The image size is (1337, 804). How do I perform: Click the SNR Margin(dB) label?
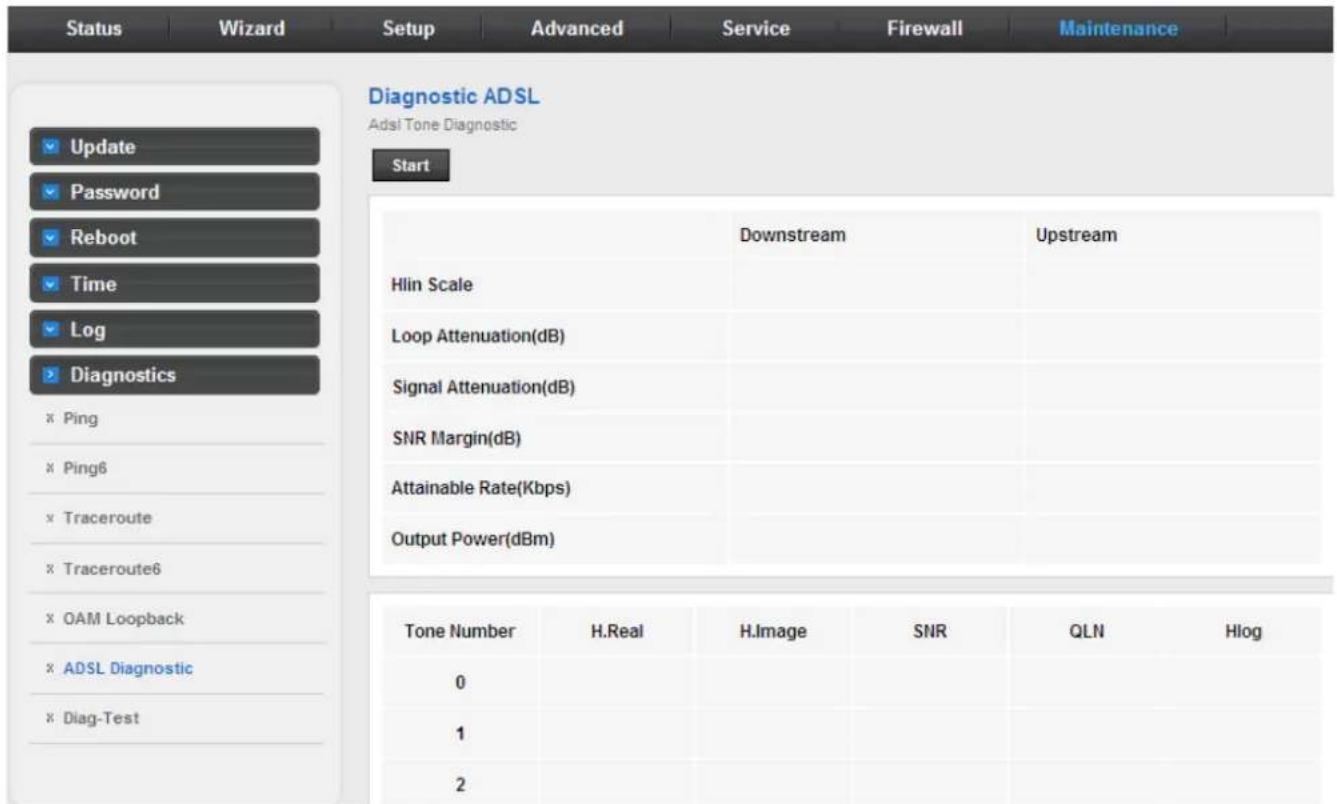[455, 438]
